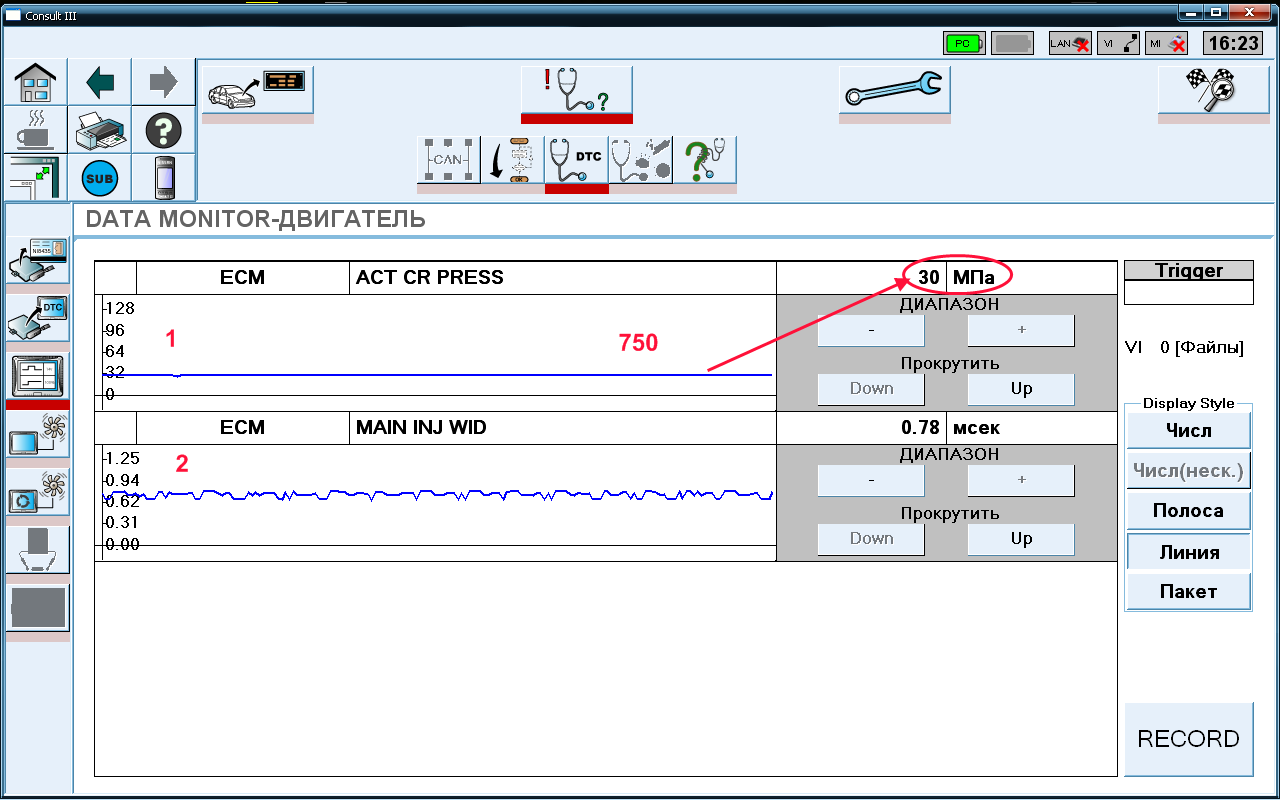This screenshot has width=1280, height=800.
Task: Switch display style to Полоса
Action: click(1189, 511)
